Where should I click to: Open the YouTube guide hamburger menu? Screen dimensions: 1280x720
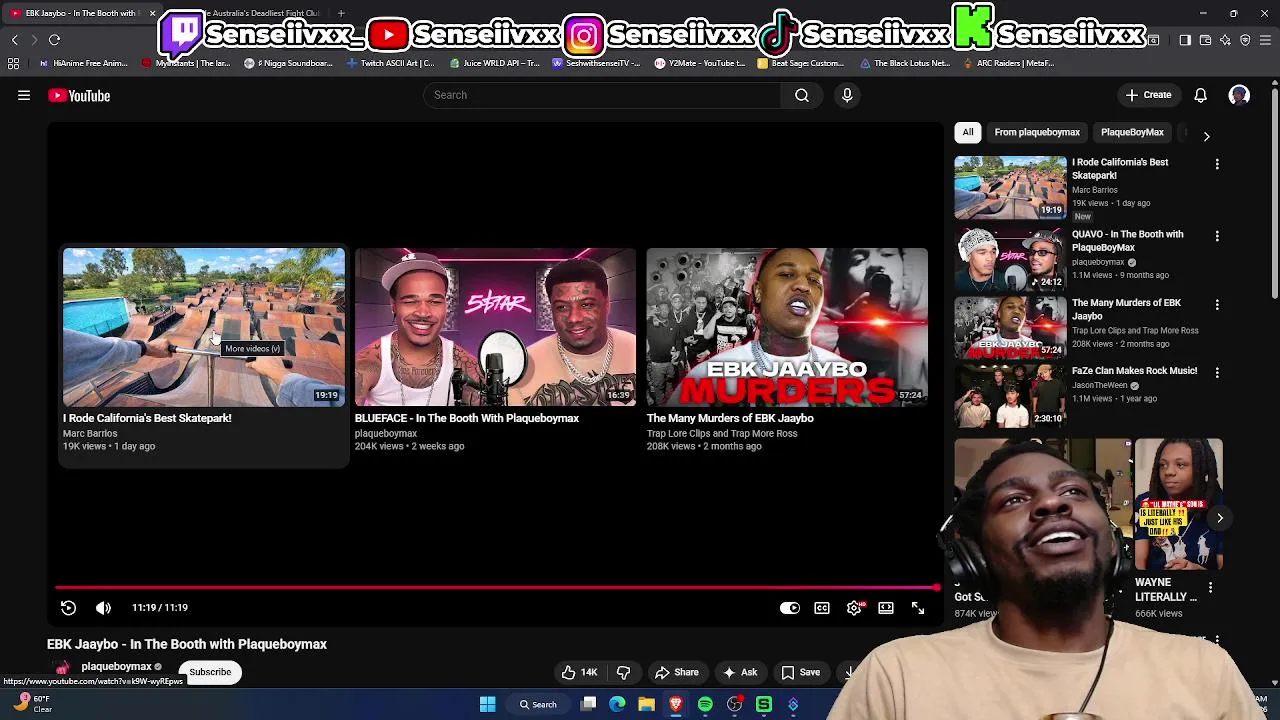click(x=24, y=96)
